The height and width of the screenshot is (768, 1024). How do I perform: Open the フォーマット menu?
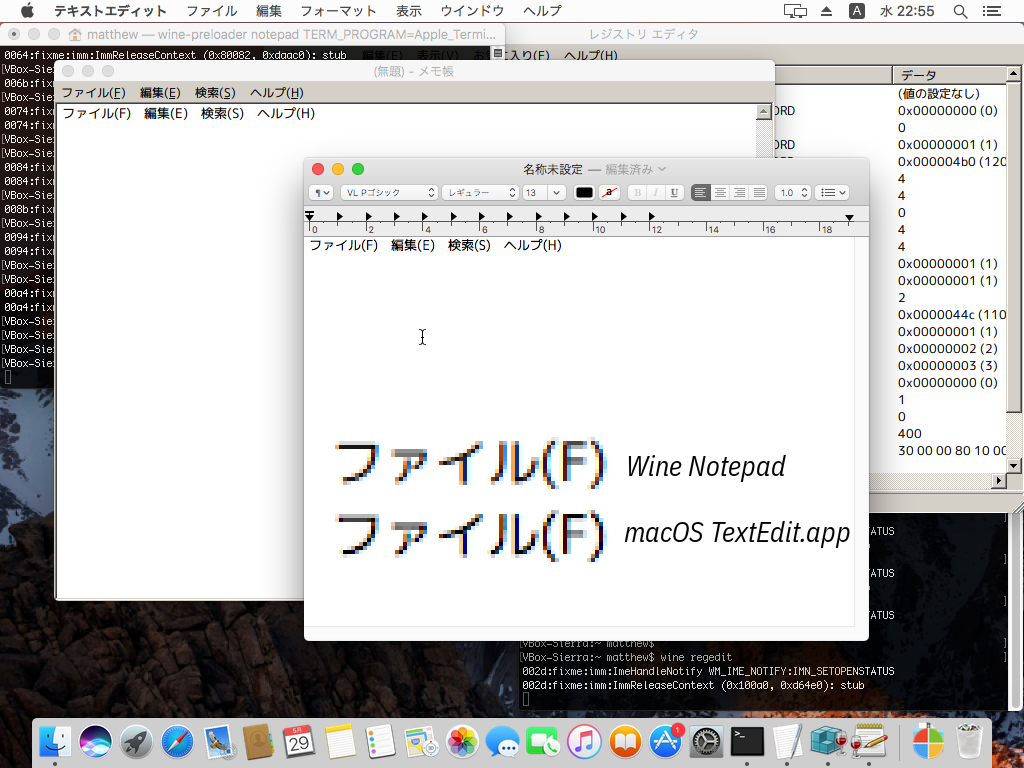[x=338, y=10]
